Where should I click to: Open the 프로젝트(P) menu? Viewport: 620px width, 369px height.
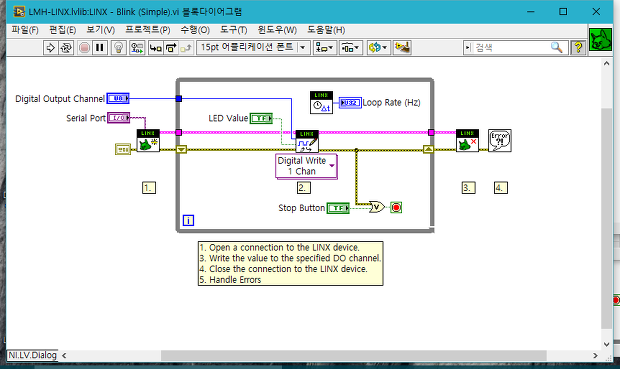coord(147,30)
